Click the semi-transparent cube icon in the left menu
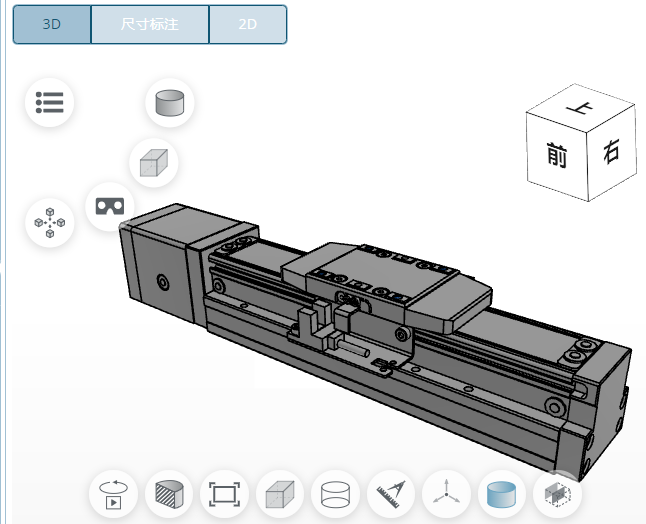 154,163
